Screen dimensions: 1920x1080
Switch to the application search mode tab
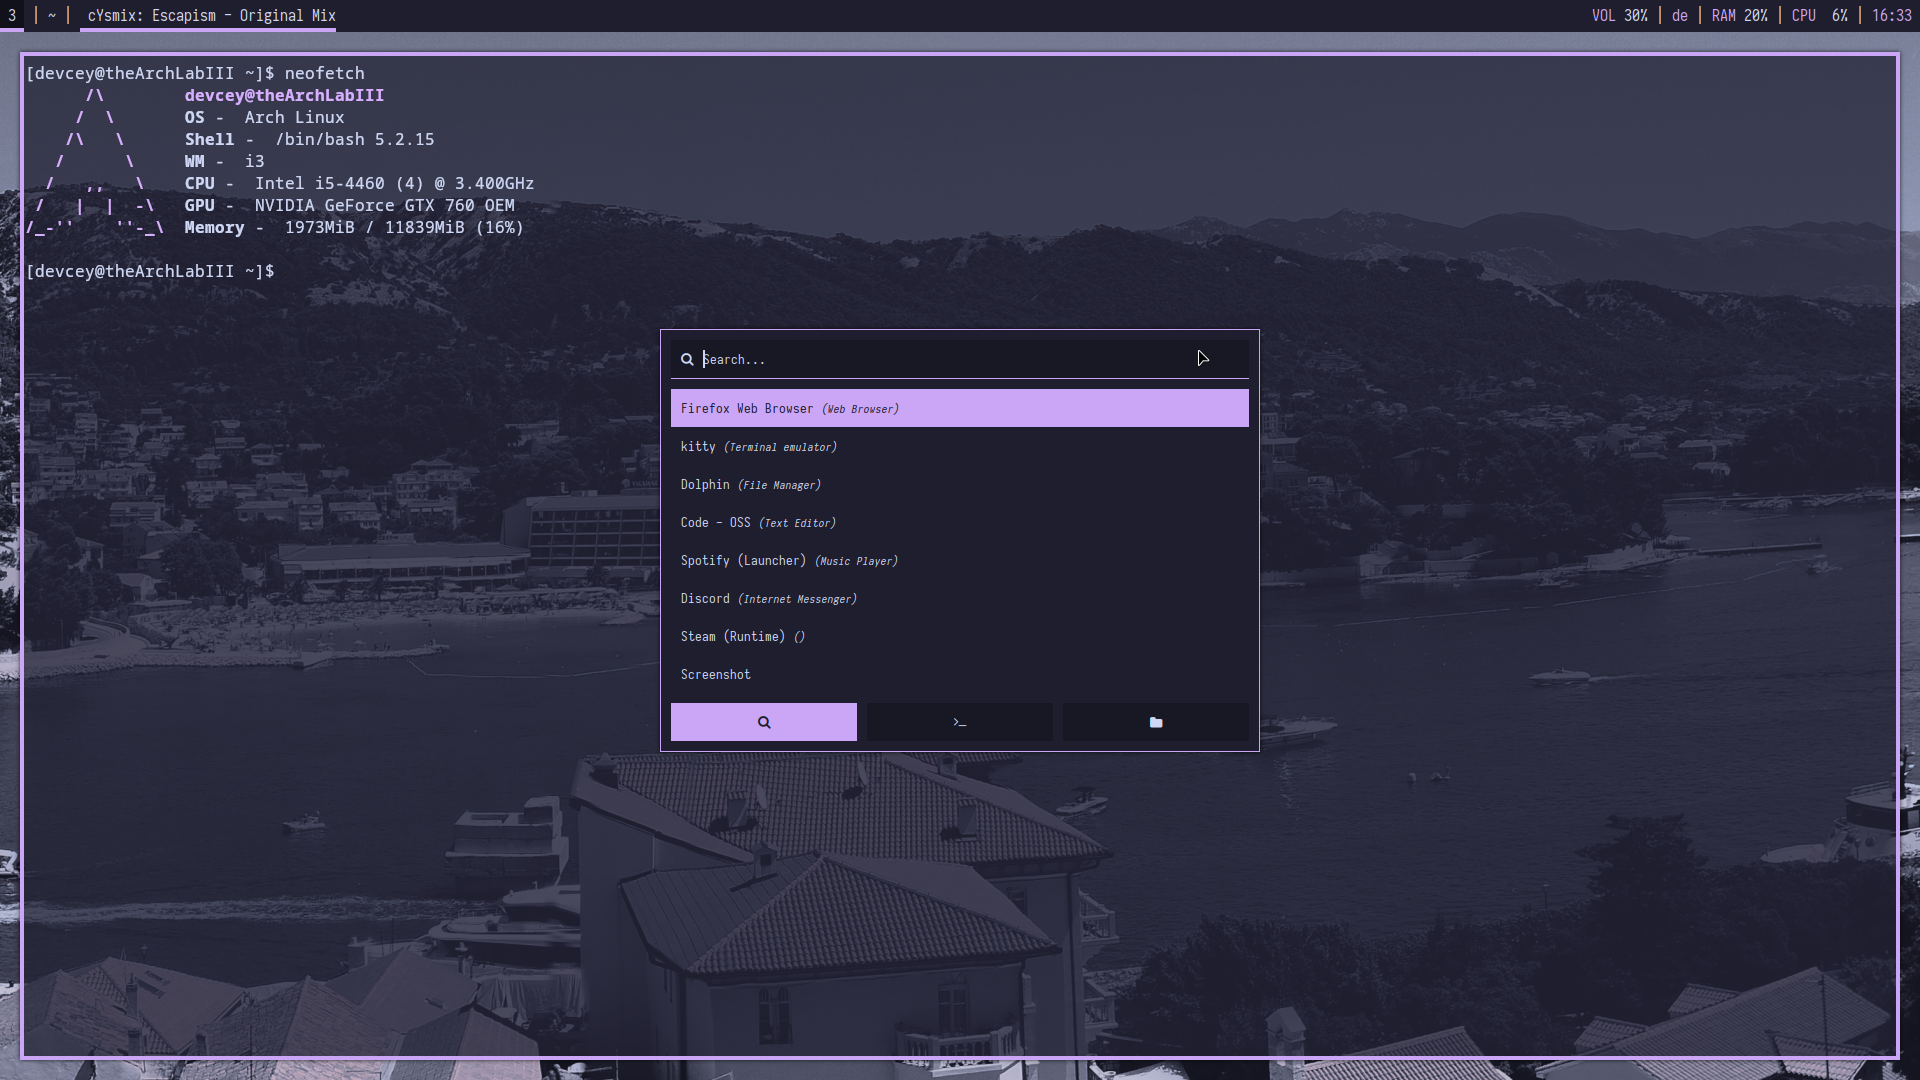763,722
